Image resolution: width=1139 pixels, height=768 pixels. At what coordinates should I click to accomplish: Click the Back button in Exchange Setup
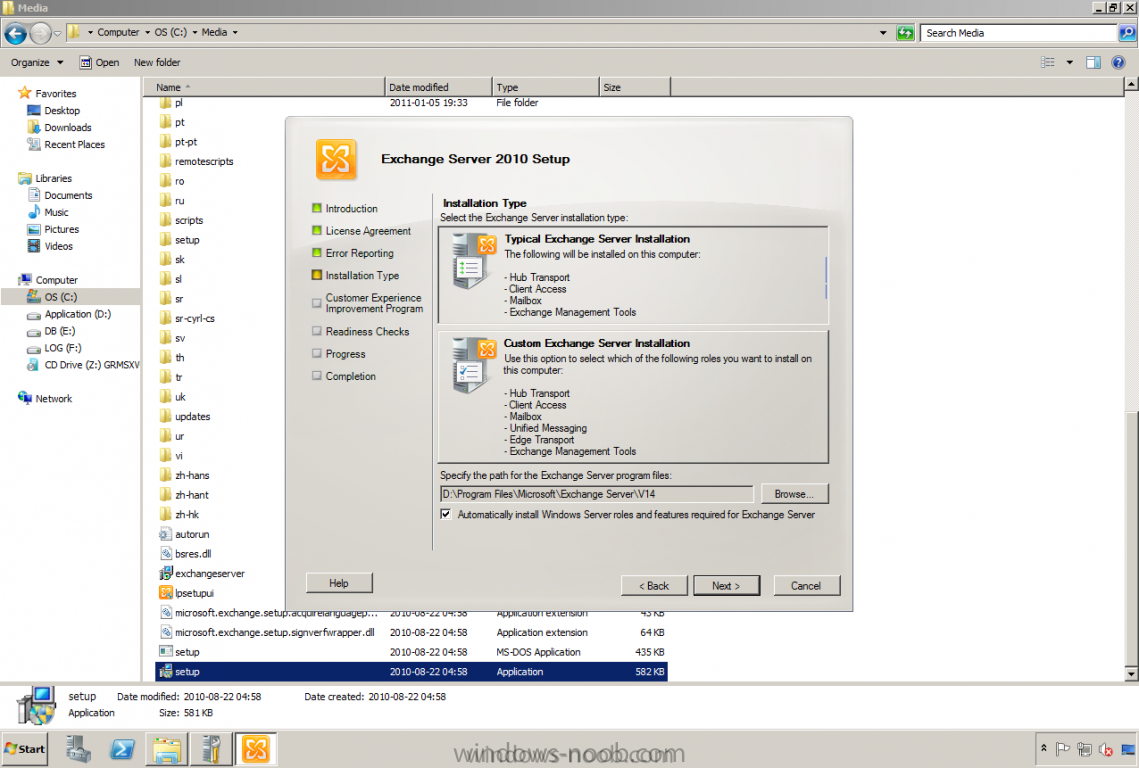654,586
